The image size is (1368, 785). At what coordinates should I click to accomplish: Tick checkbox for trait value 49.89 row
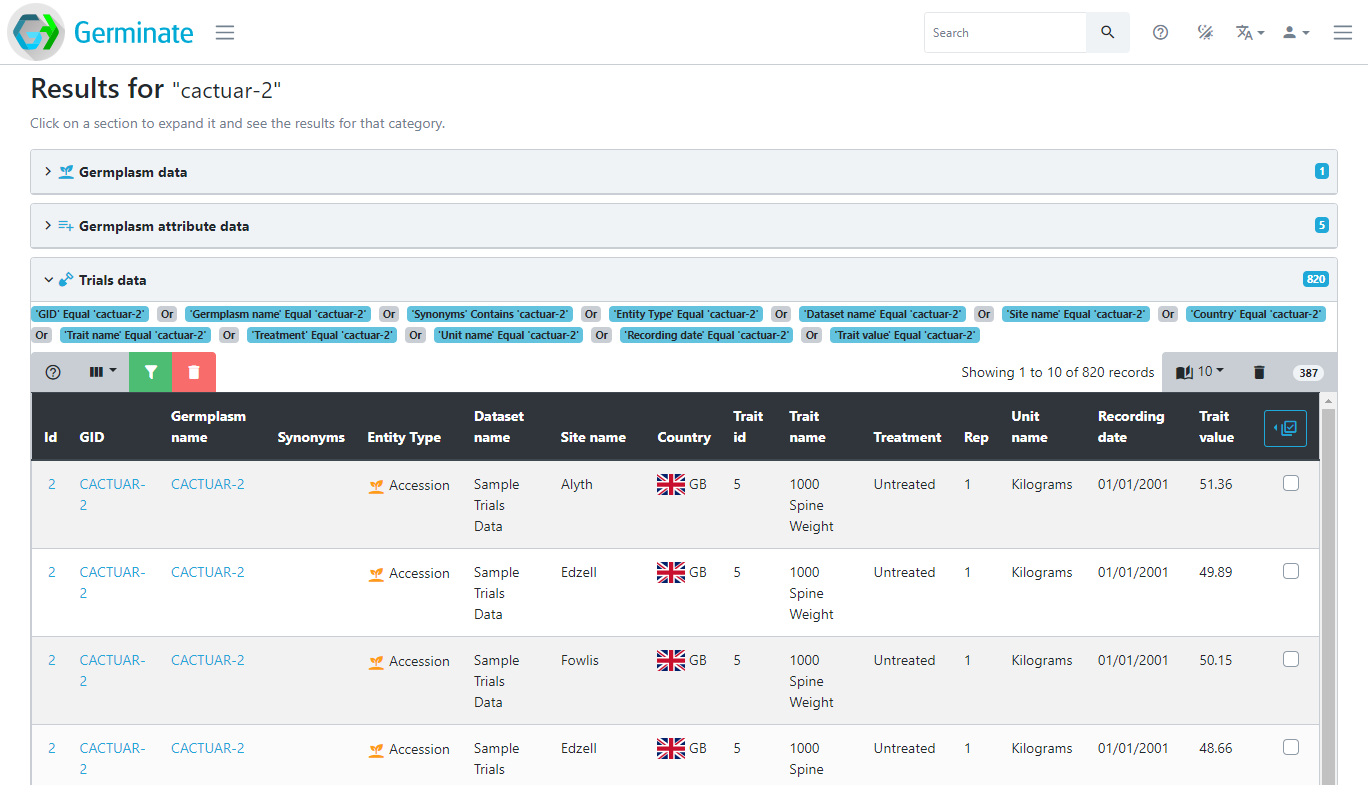(1291, 572)
